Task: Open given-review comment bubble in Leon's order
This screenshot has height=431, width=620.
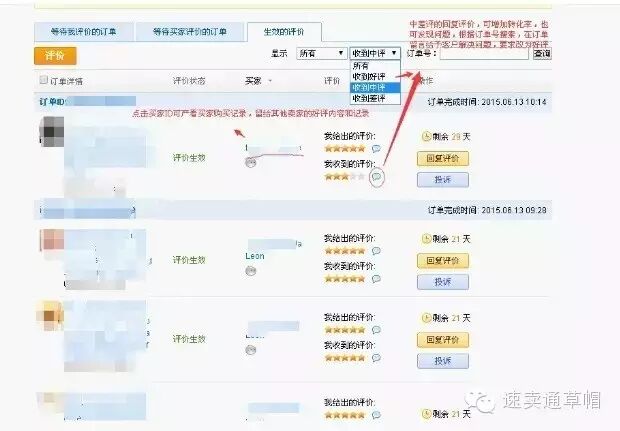Action: 376,251
